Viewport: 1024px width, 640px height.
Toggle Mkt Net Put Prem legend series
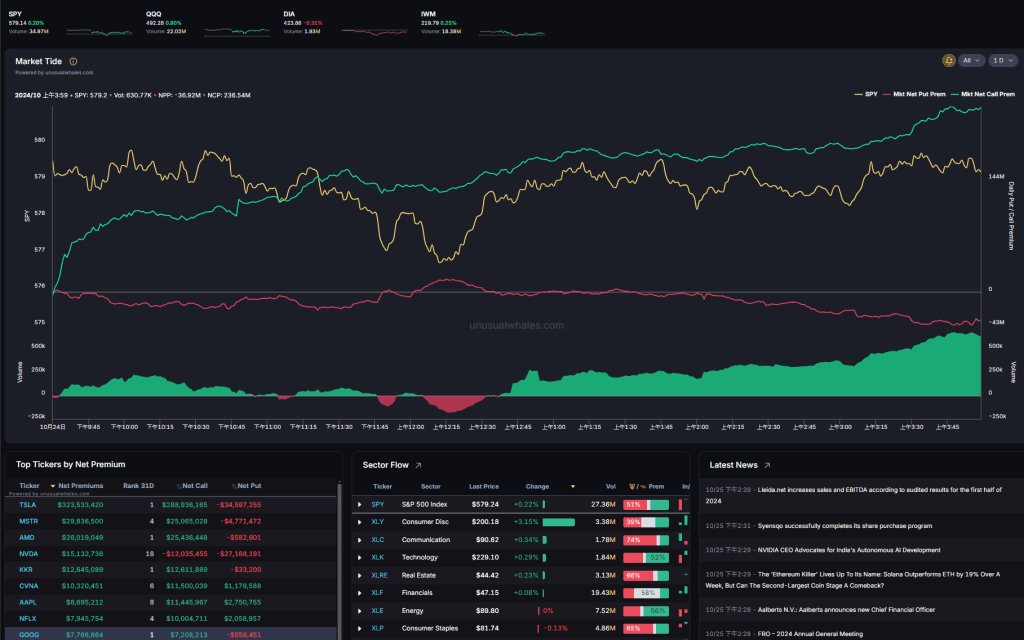coord(916,93)
